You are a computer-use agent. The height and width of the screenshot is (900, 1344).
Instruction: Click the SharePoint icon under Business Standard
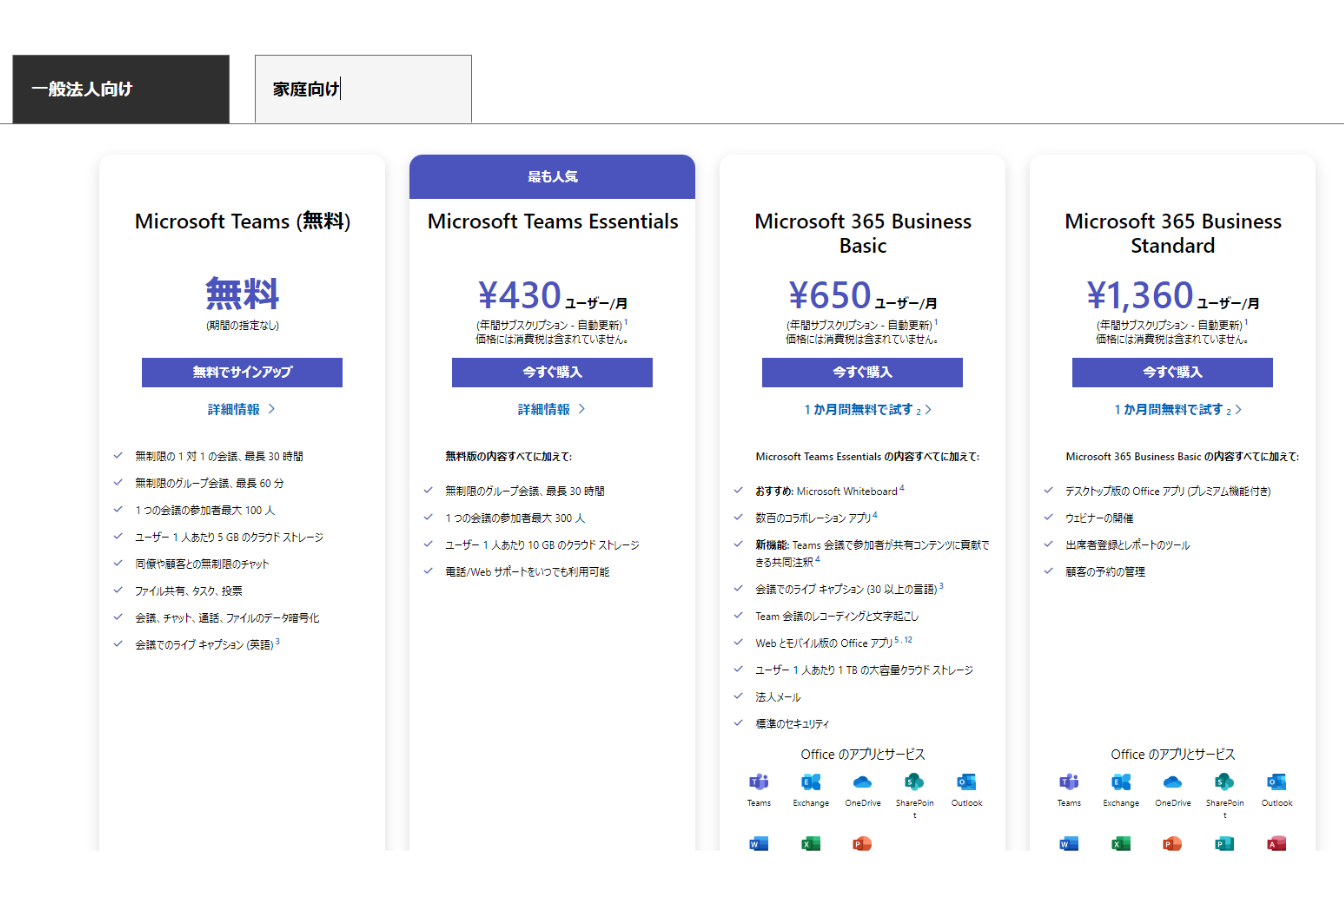click(1224, 782)
